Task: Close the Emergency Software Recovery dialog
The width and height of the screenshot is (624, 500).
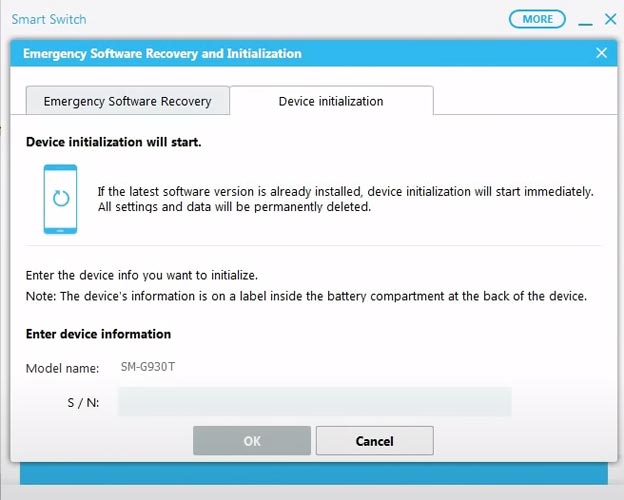Action: click(x=601, y=53)
